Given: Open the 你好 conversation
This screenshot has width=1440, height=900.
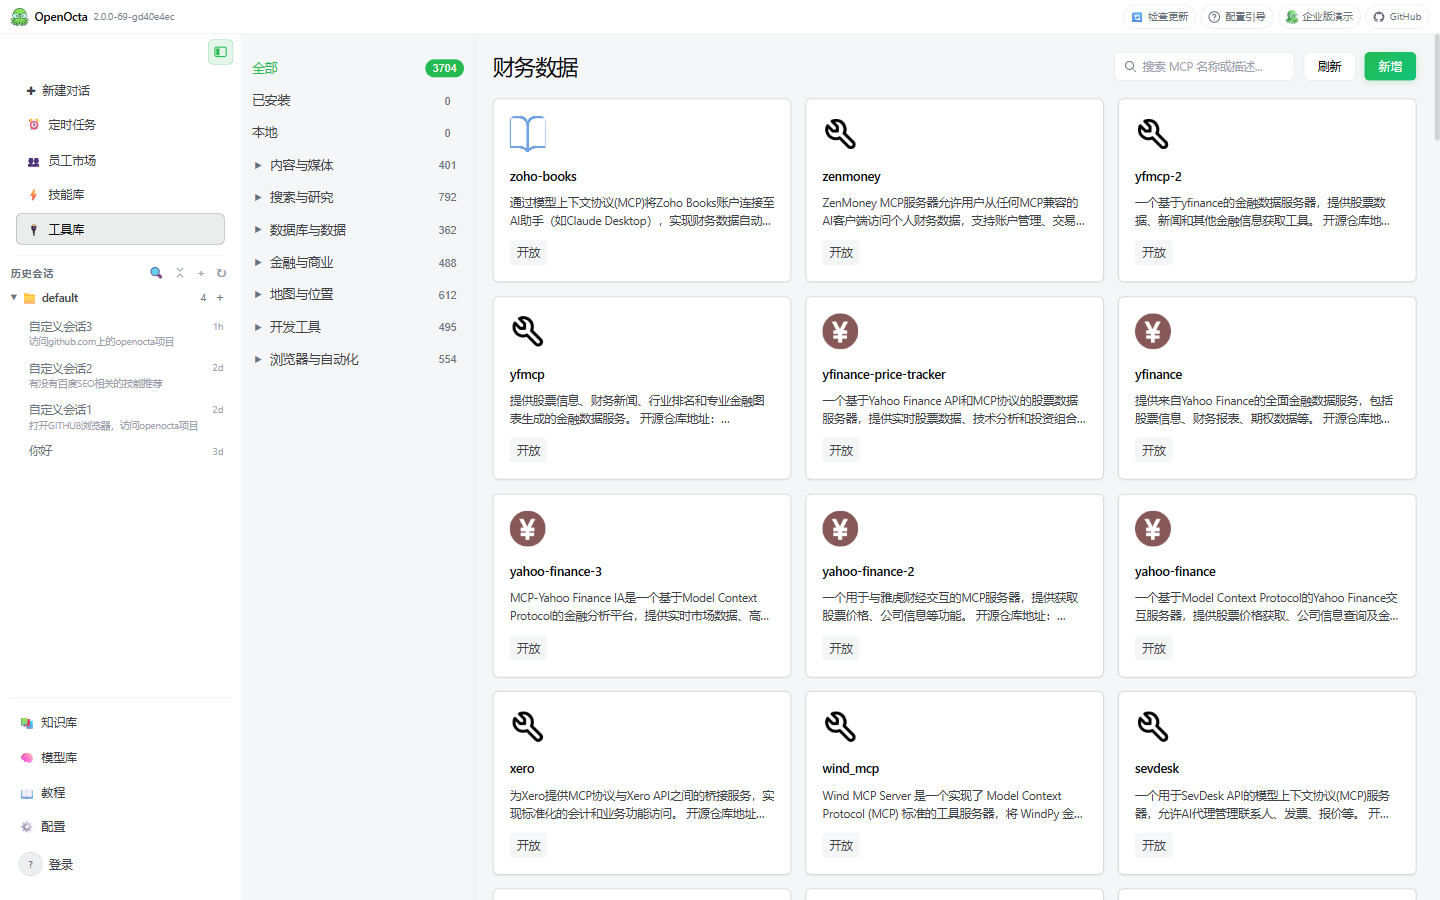Looking at the screenshot, I should 125,451.
